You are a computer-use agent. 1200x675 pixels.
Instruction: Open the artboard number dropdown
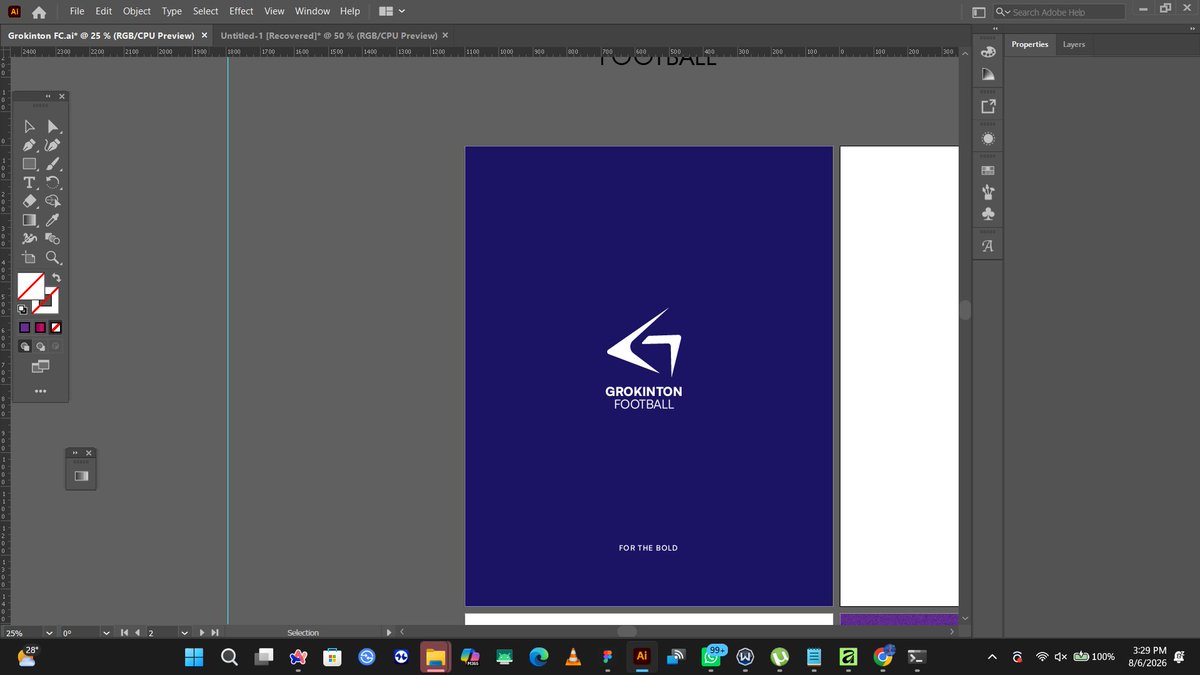pyautogui.click(x=184, y=633)
